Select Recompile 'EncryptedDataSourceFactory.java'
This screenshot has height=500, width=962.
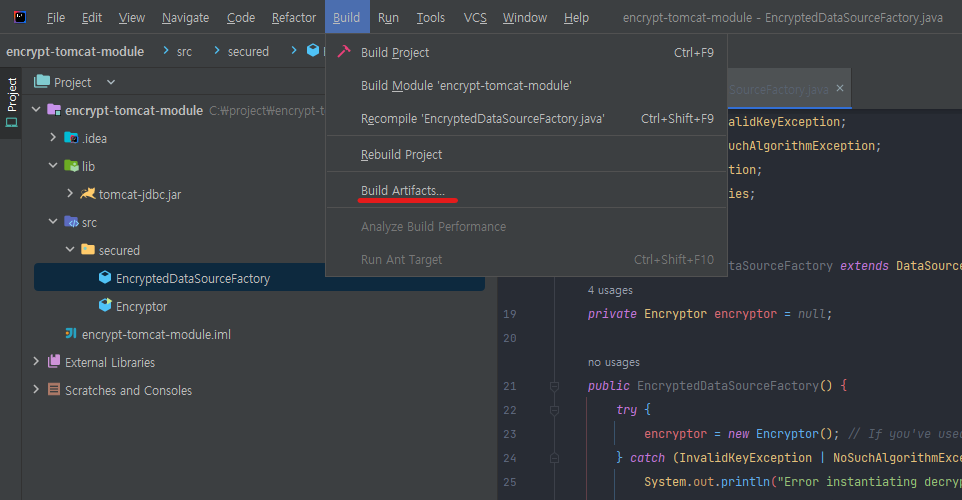[x=526, y=119]
